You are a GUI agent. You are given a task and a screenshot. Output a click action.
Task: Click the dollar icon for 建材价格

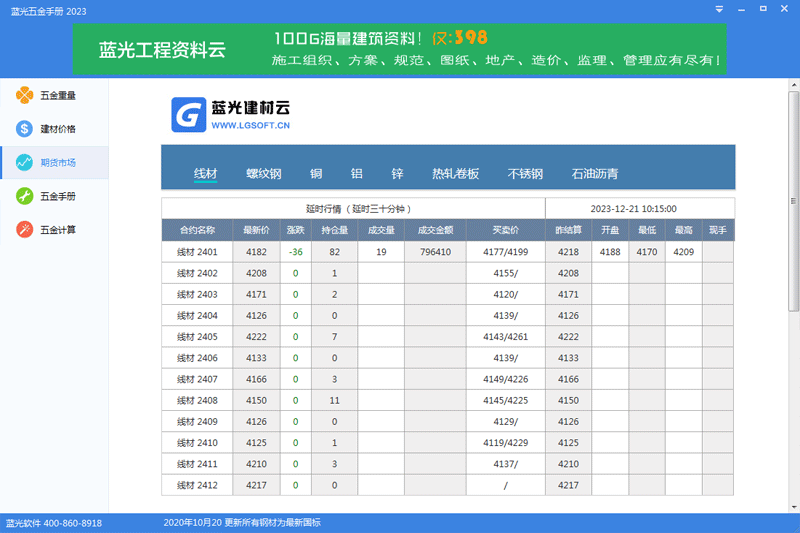(x=24, y=129)
